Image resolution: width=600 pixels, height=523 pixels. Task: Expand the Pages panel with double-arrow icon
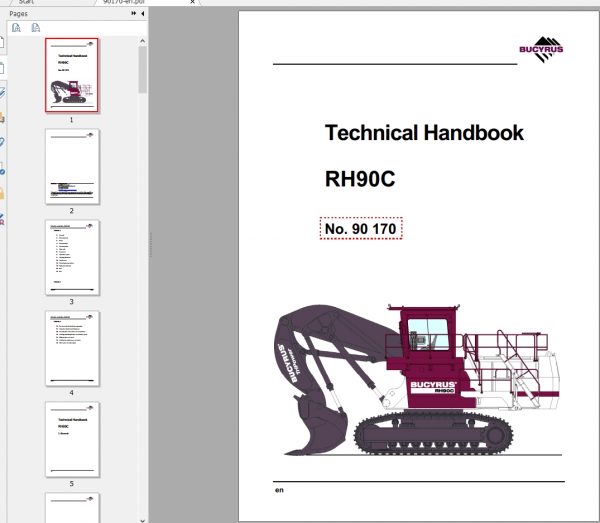click(134, 13)
